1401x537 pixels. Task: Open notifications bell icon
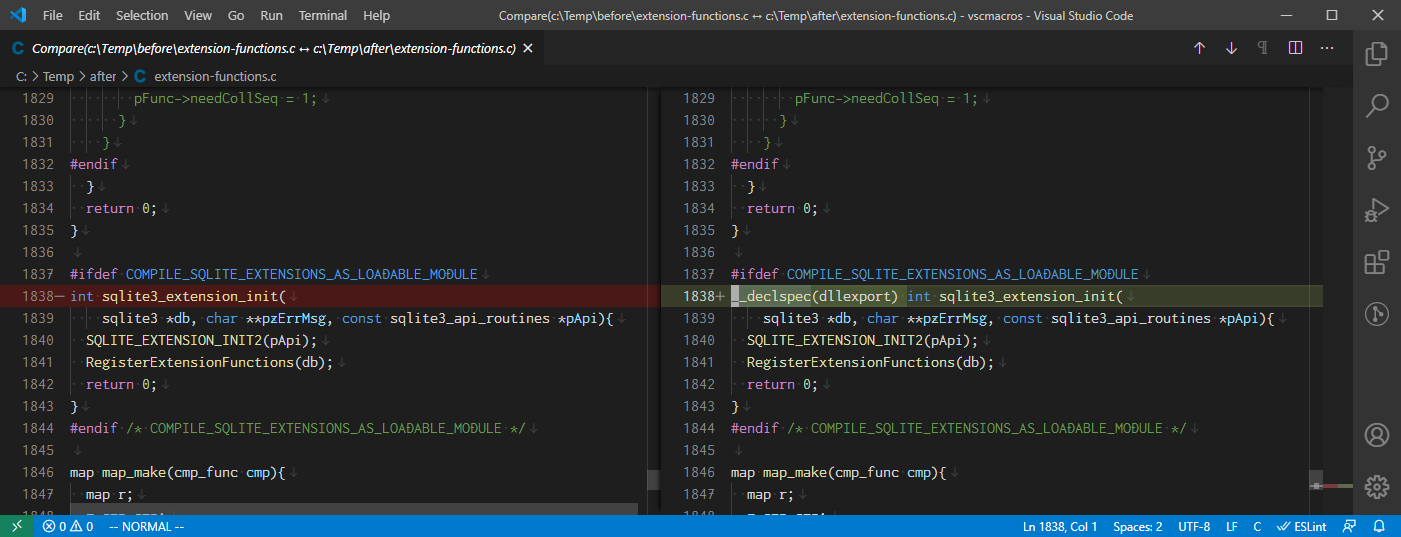(1379, 526)
